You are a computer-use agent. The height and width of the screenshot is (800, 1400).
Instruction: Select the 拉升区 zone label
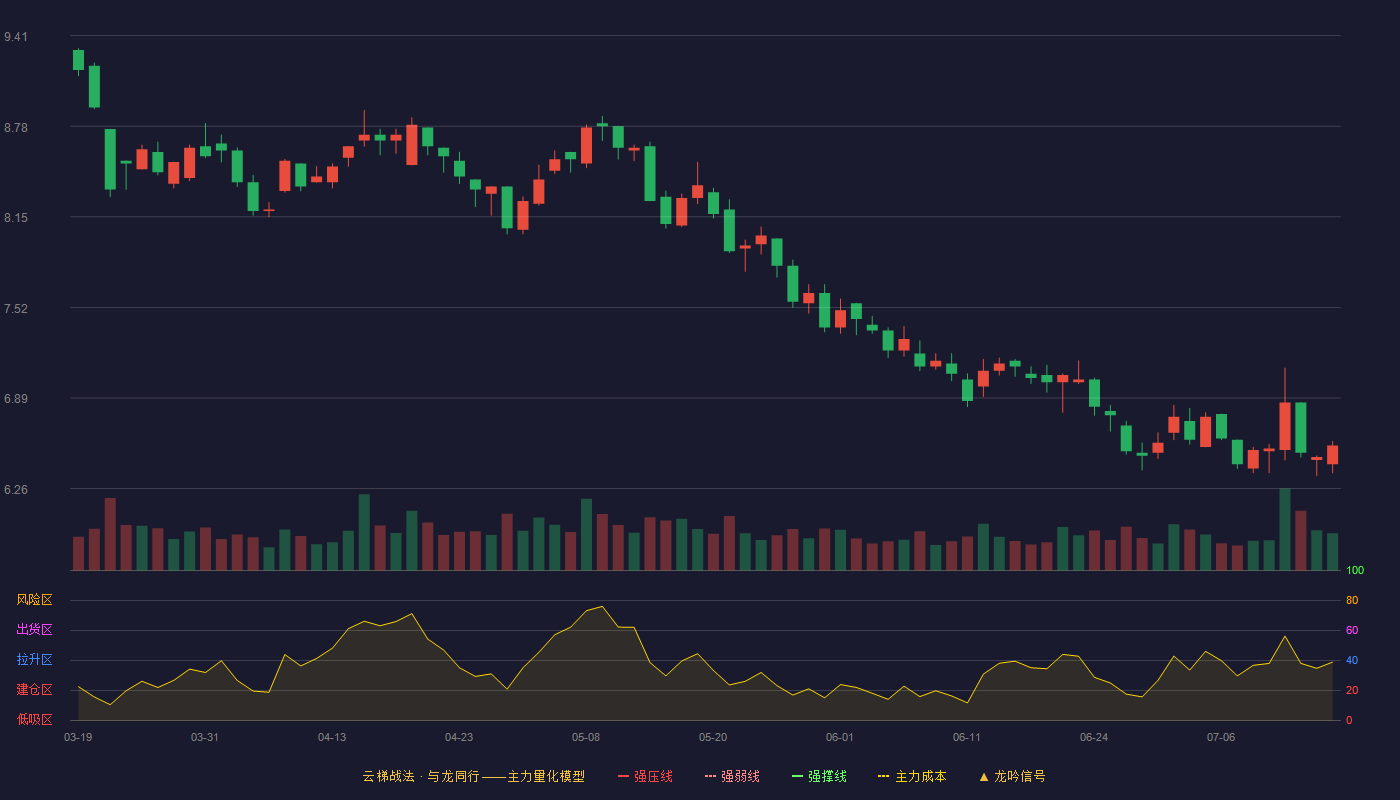pos(34,660)
